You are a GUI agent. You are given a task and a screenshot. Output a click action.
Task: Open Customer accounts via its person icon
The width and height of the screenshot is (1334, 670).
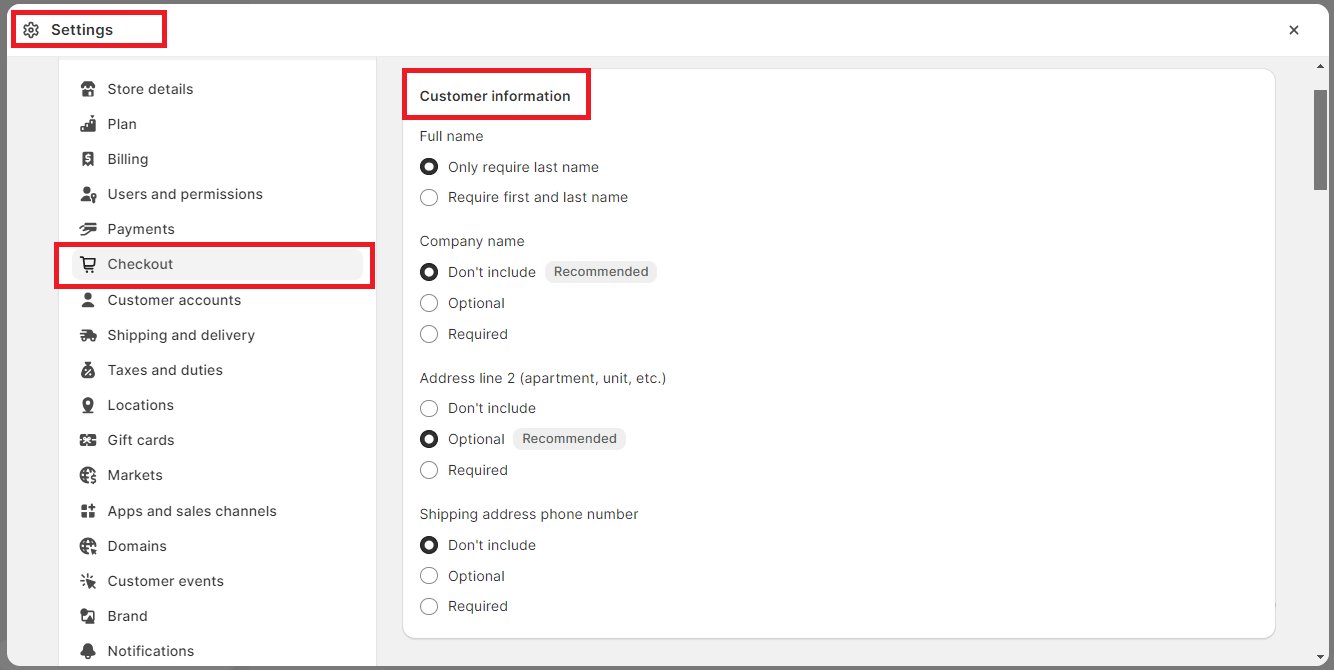[x=88, y=299]
